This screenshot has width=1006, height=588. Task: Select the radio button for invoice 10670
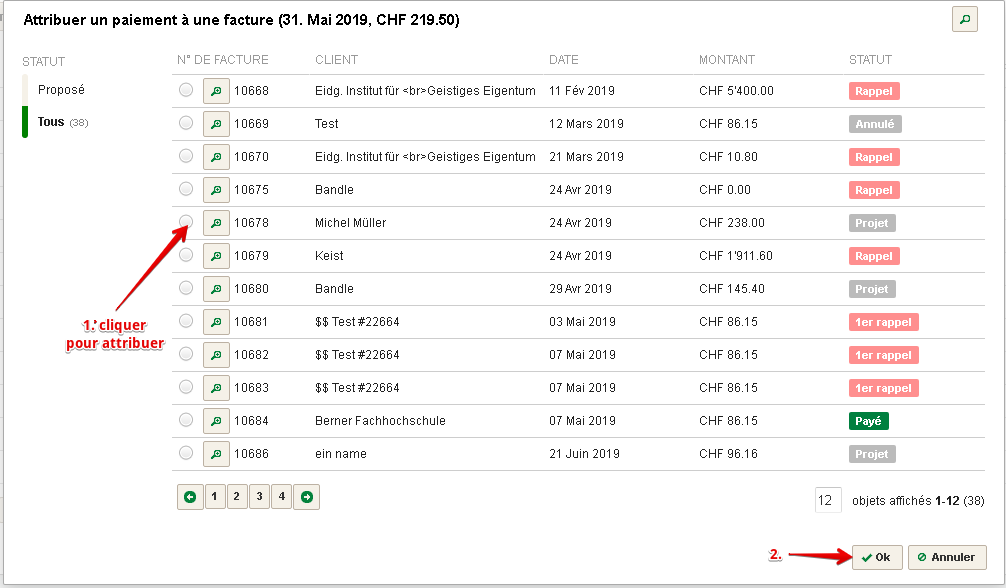coord(186,156)
